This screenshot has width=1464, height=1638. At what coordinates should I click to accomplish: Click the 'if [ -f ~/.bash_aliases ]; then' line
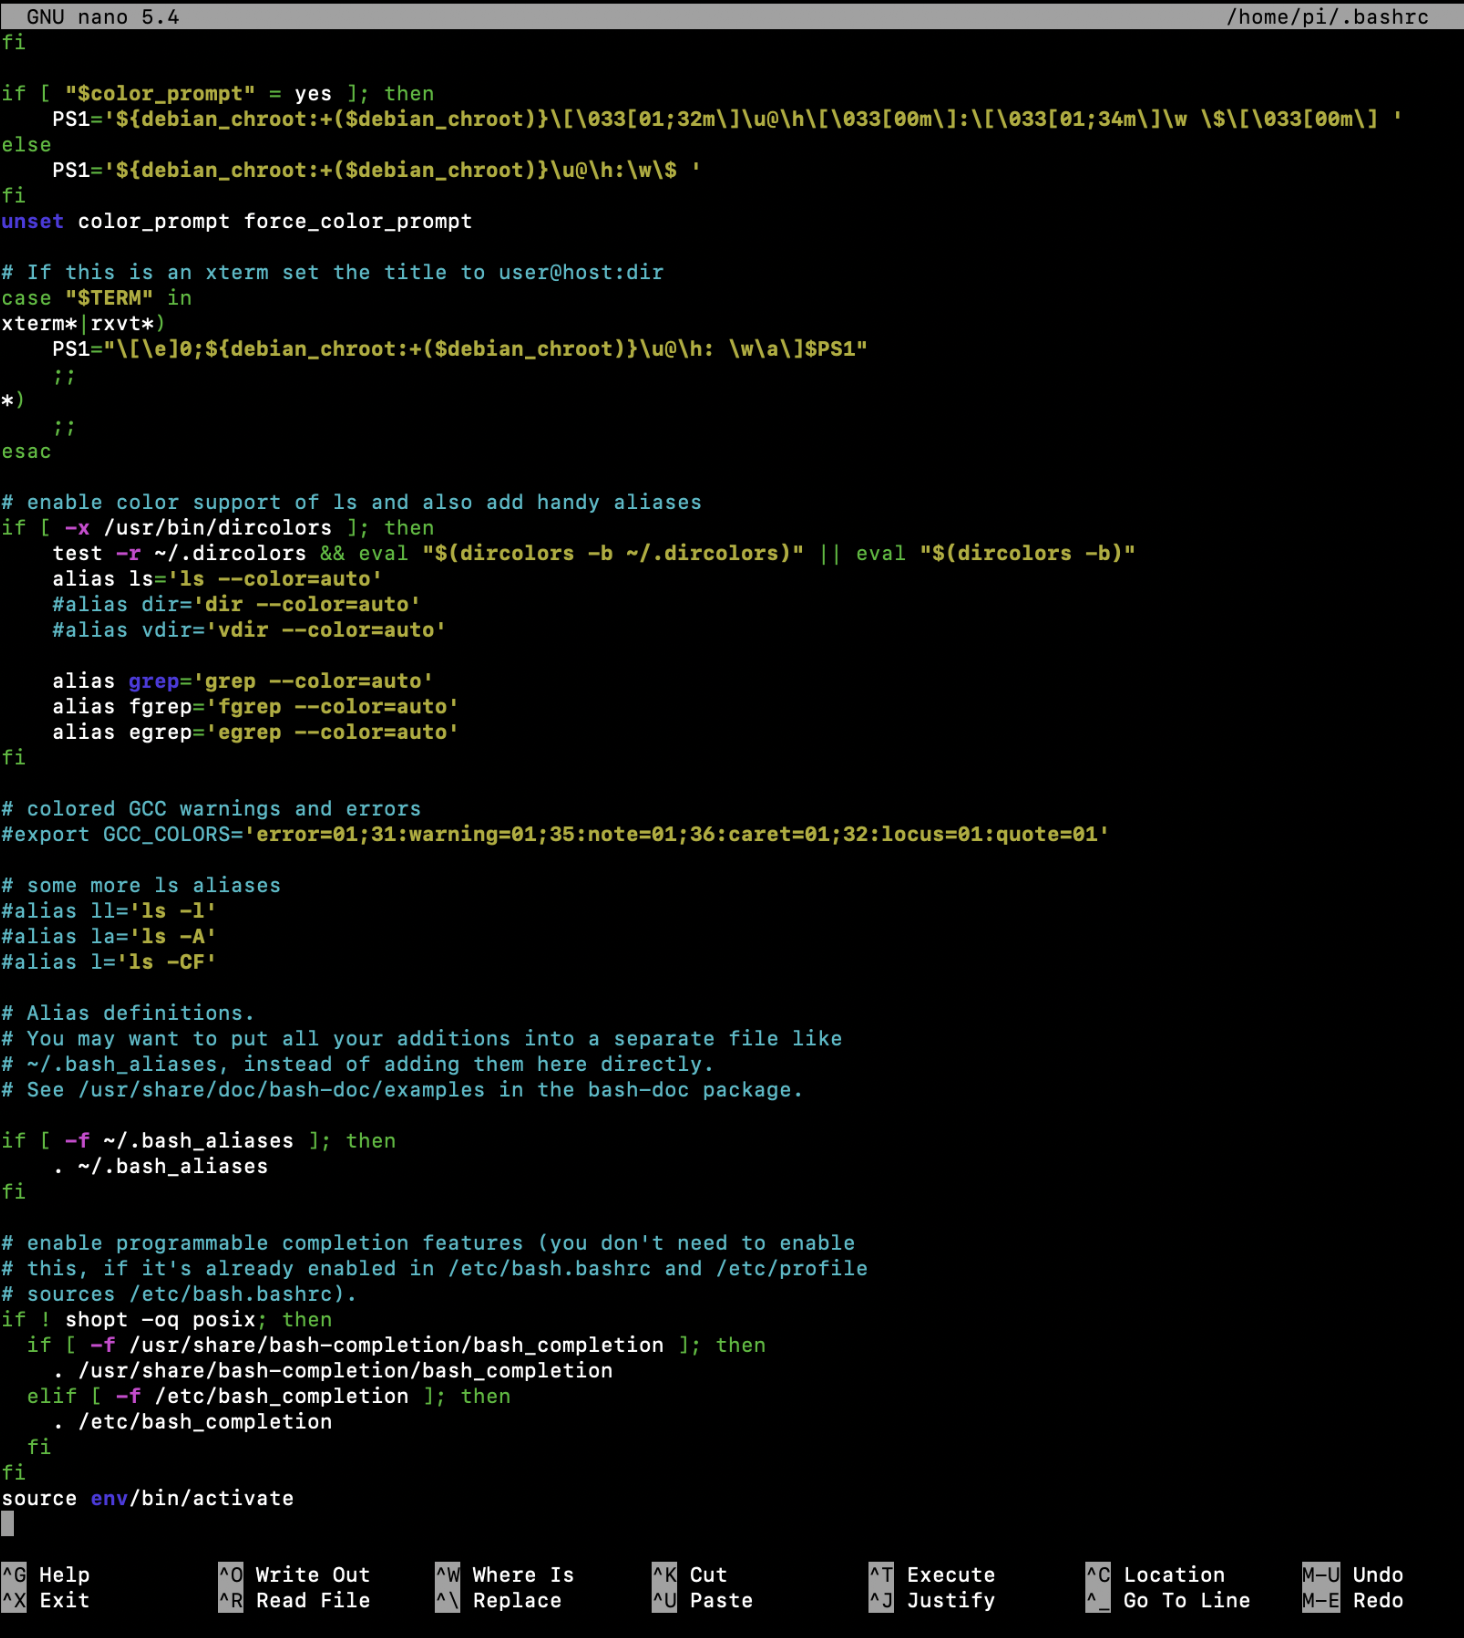[199, 1140]
